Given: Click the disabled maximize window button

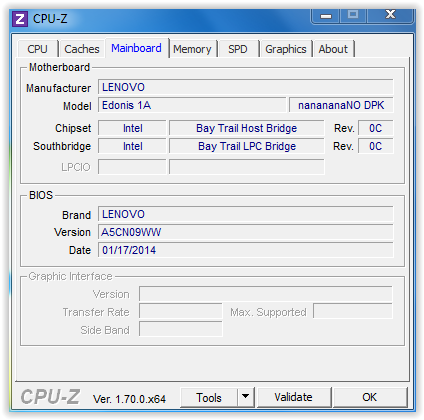Looking at the screenshot, I should [x=353, y=15].
